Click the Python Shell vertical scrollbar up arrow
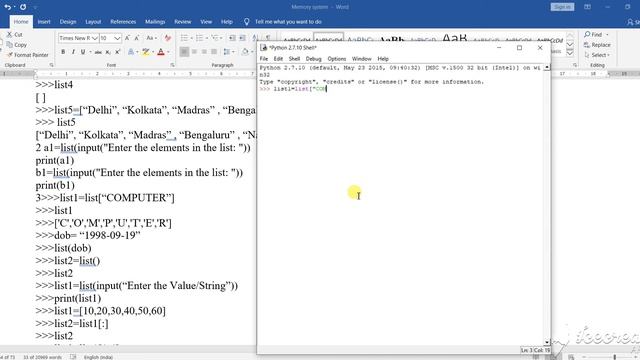 tap(547, 67)
